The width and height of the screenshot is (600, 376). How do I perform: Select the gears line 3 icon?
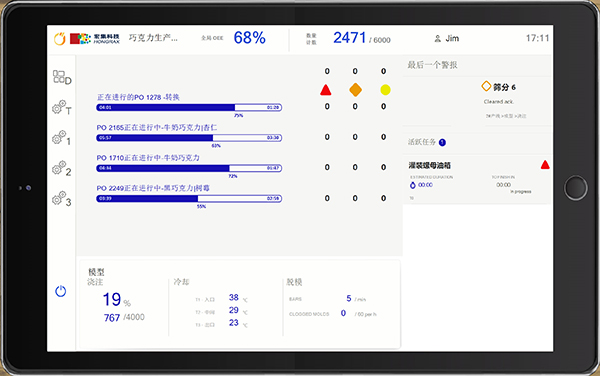point(61,199)
